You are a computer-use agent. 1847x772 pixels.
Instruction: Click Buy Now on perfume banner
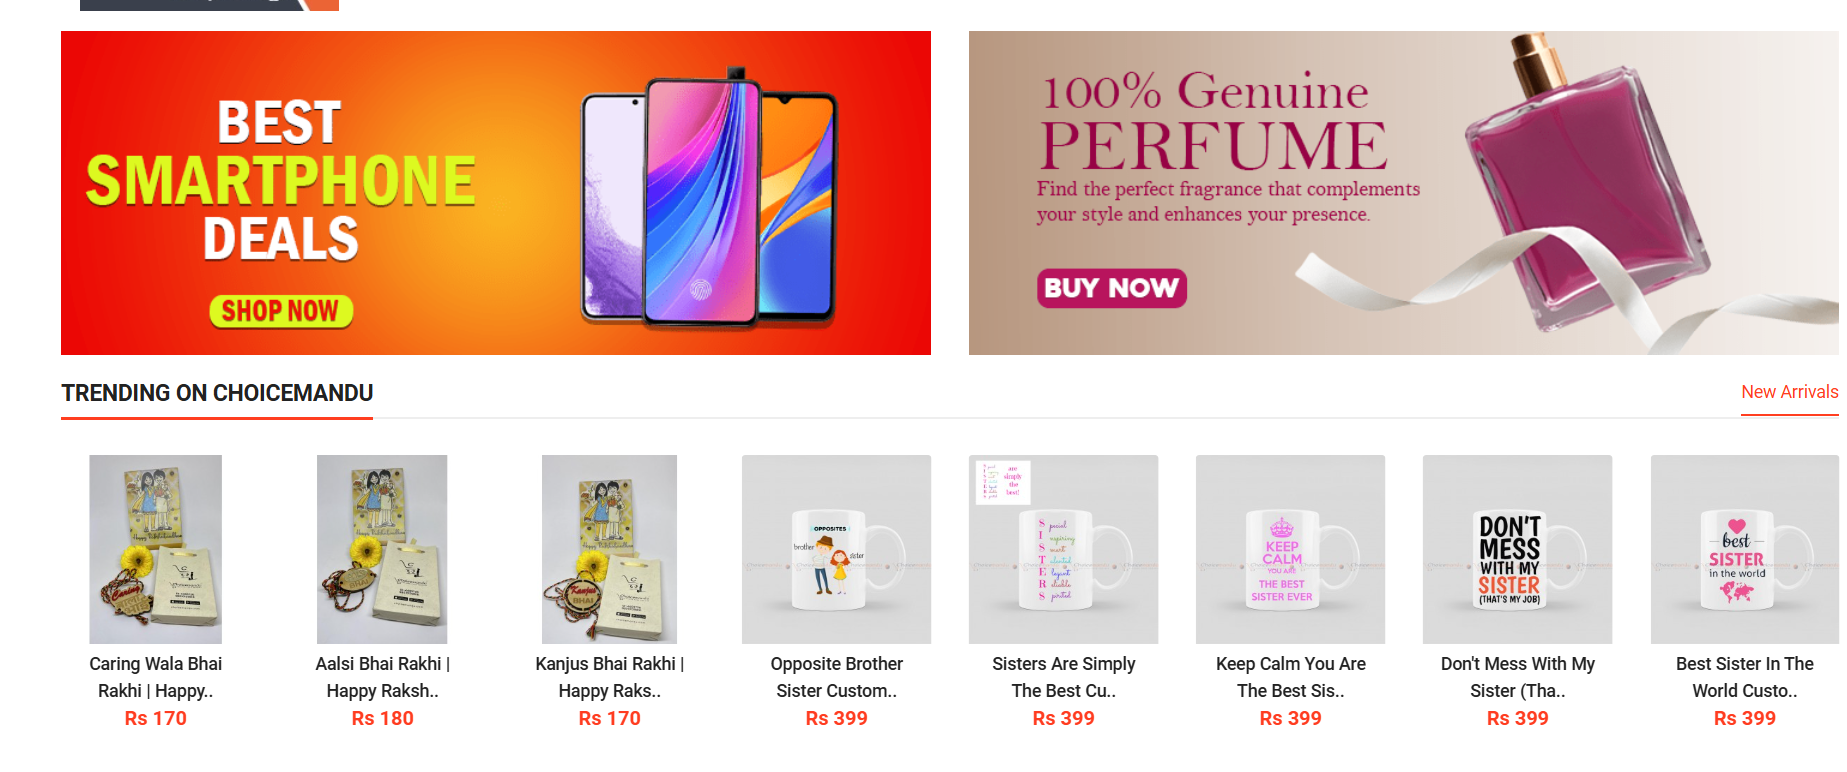(1111, 288)
